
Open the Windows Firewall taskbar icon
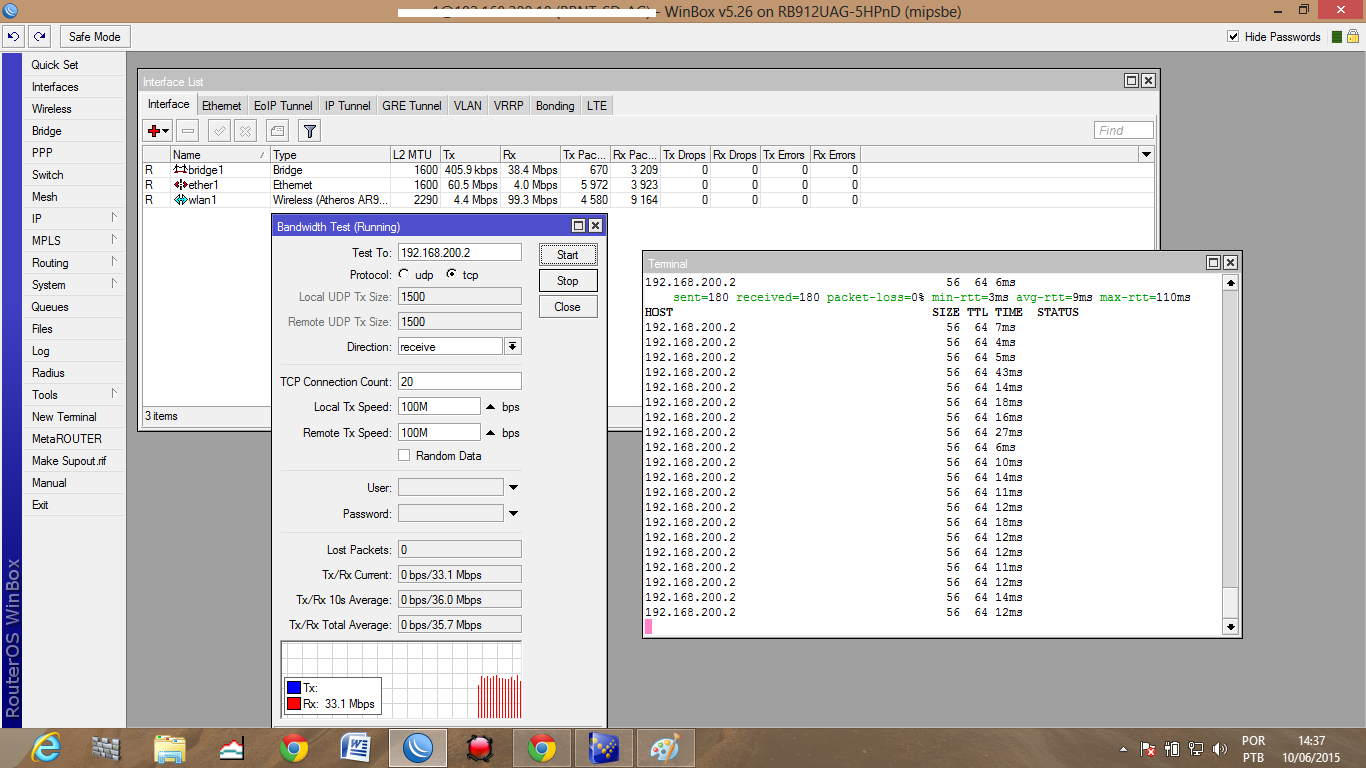click(106, 748)
